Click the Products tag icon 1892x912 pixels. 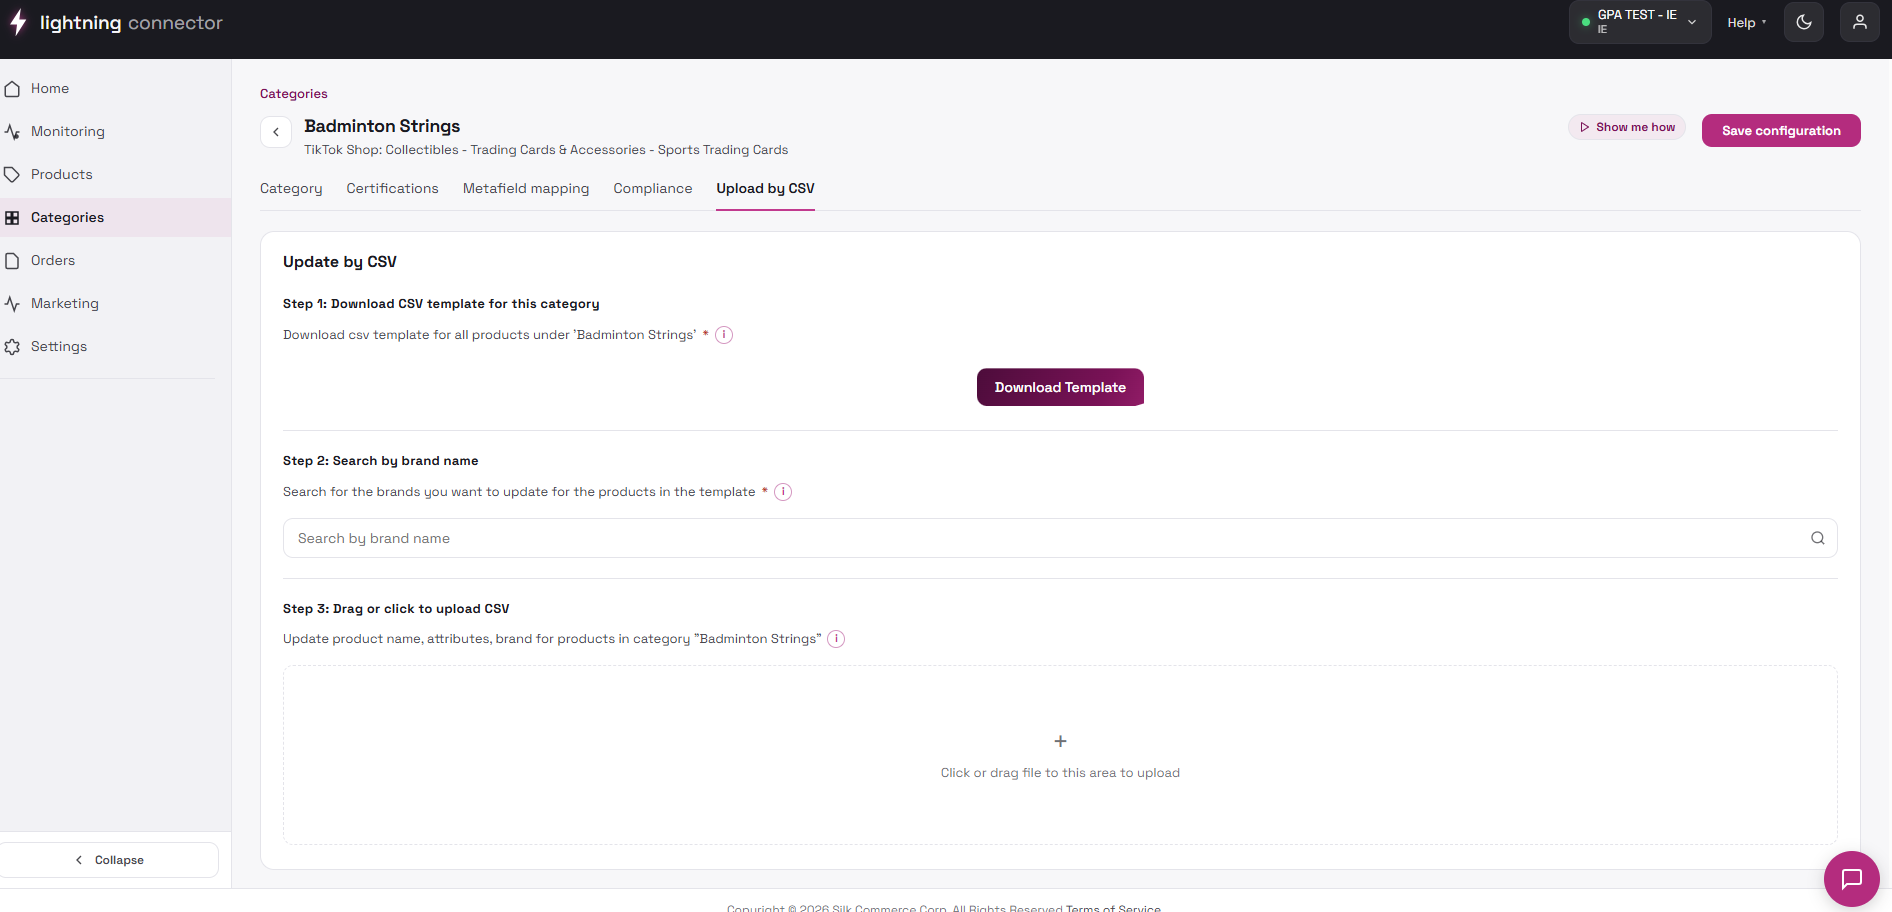tap(12, 175)
